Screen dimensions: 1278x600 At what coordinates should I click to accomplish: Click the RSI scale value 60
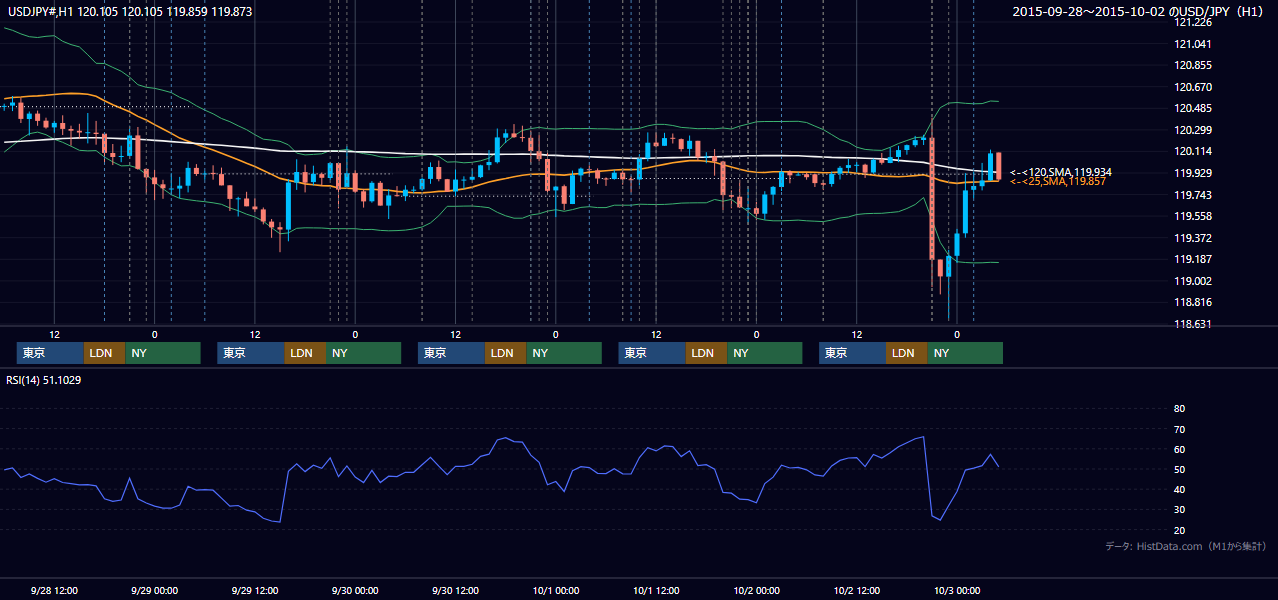1179,449
